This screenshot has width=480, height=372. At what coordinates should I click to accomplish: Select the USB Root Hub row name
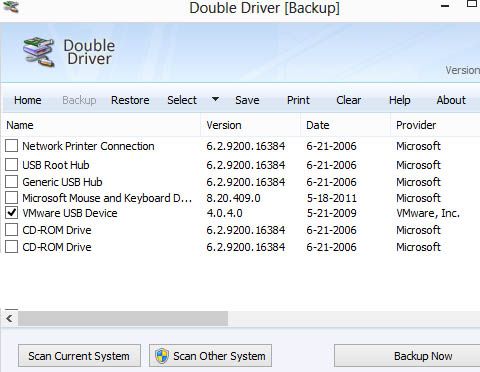tap(56, 165)
